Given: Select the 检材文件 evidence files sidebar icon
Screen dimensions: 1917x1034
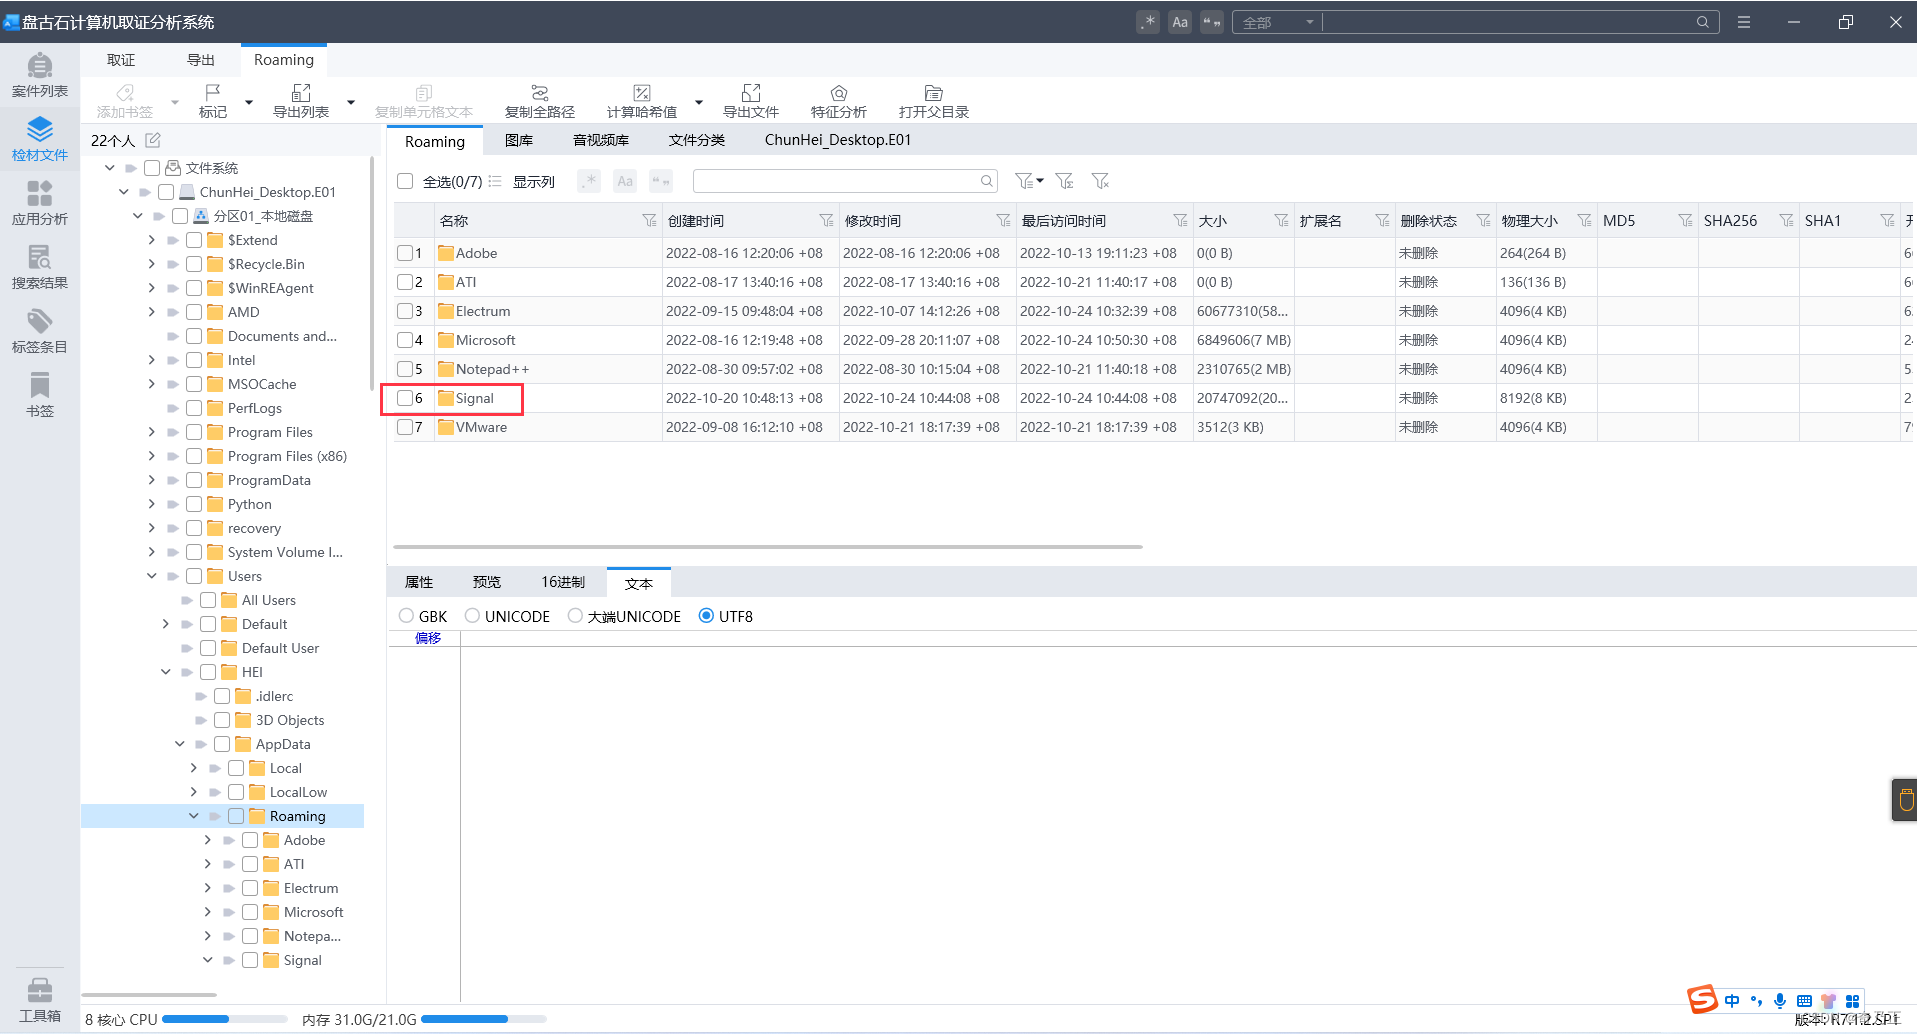Looking at the screenshot, I should (x=40, y=139).
